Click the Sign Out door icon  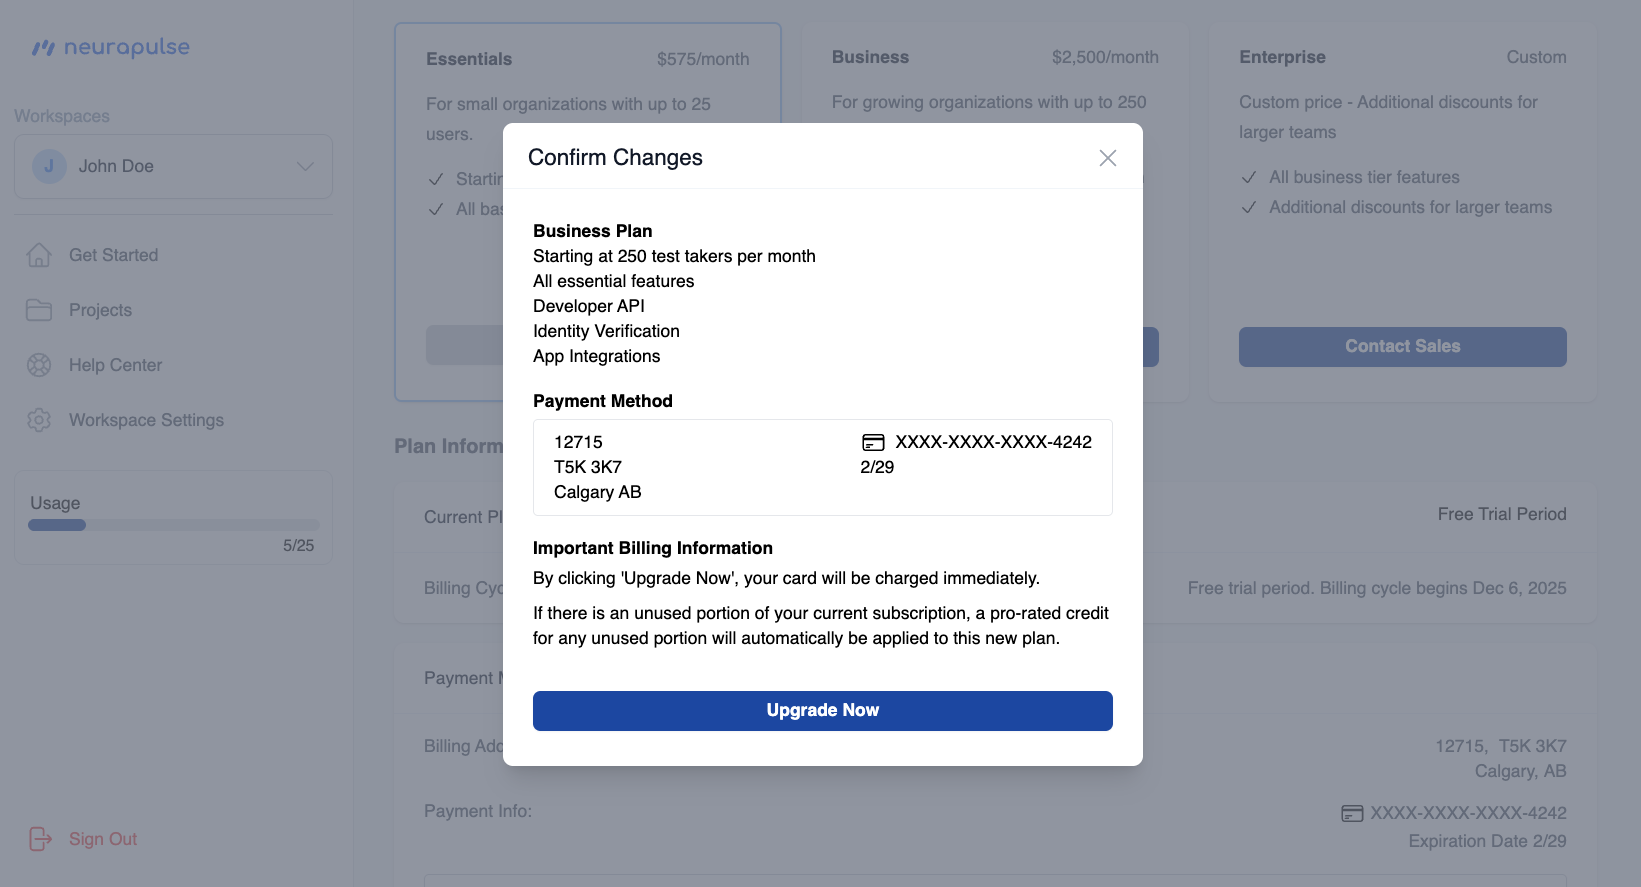coord(40,839)
